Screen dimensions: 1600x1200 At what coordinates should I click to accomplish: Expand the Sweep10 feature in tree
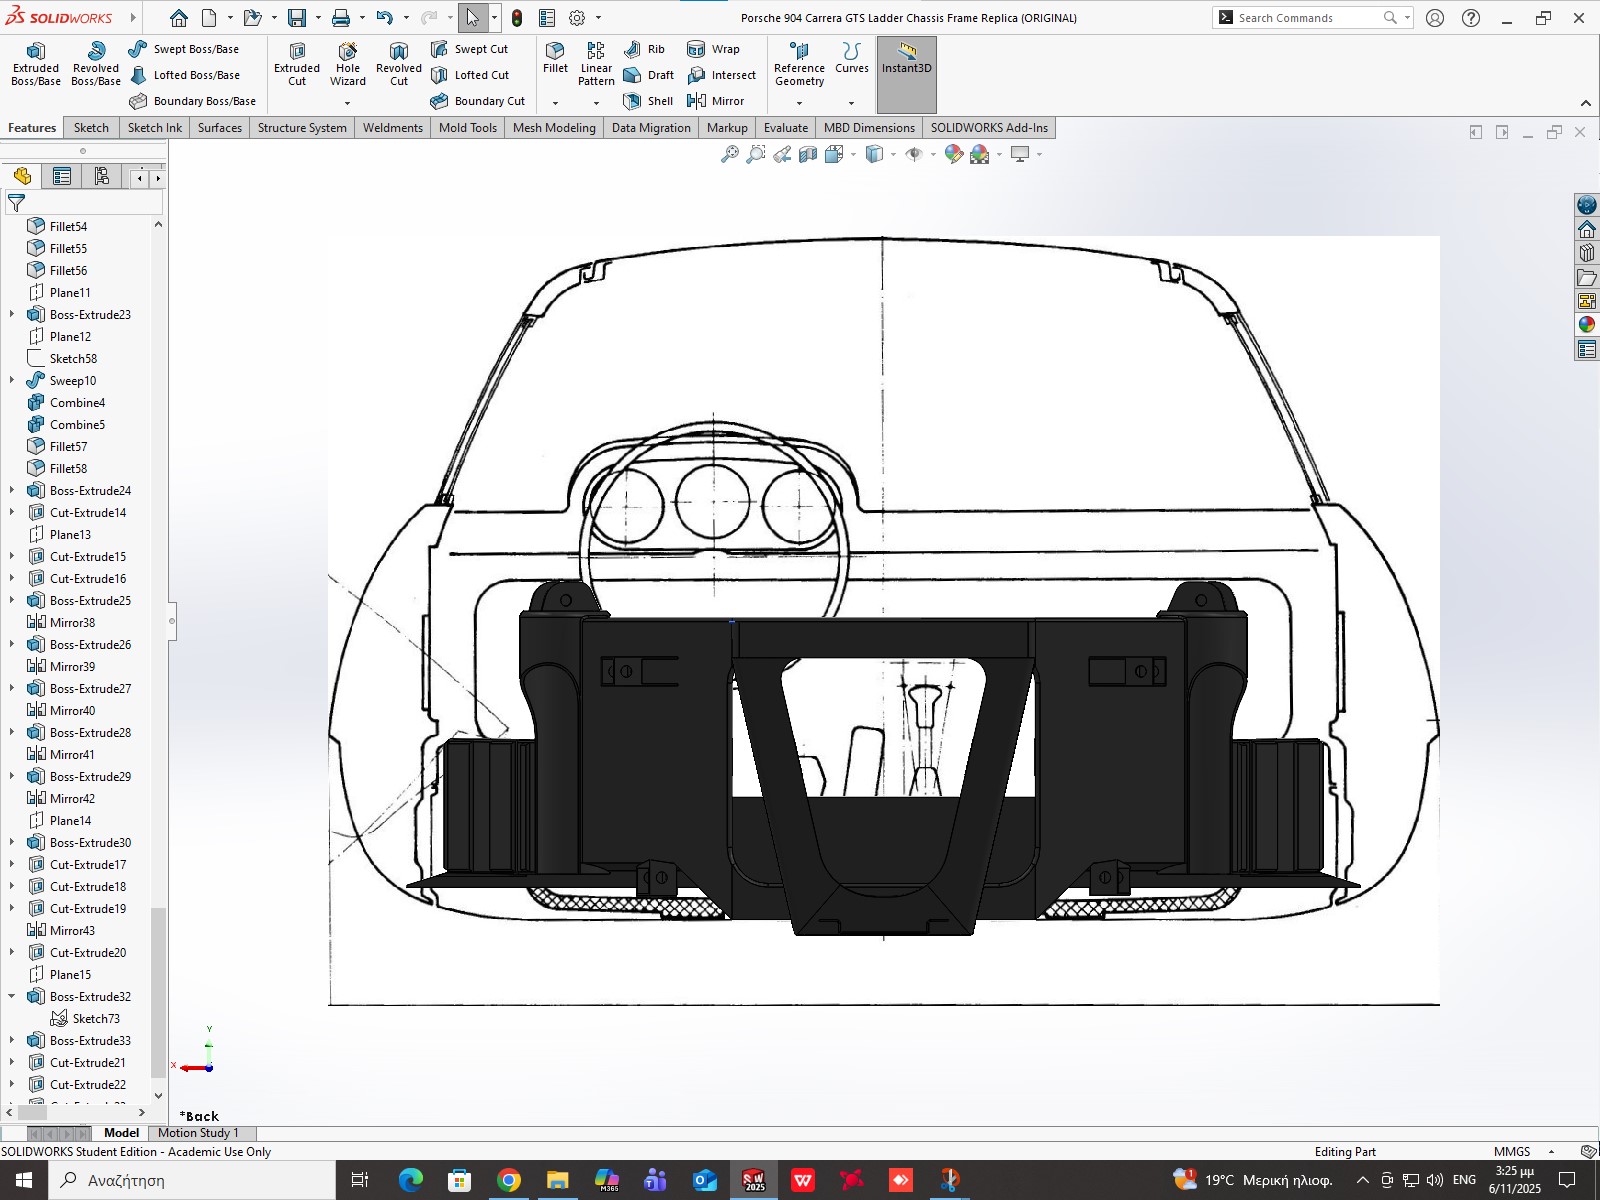click(x=12, y=380)
